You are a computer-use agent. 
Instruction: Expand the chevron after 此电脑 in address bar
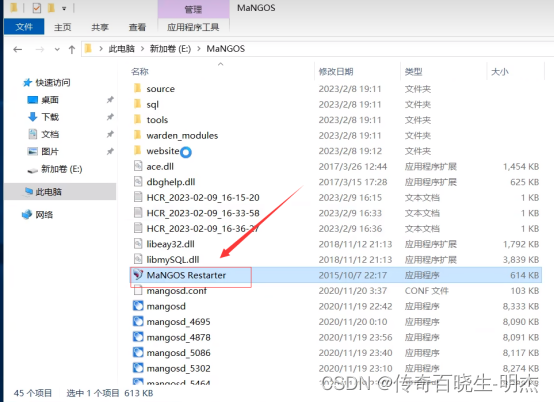tap(142, 49)
